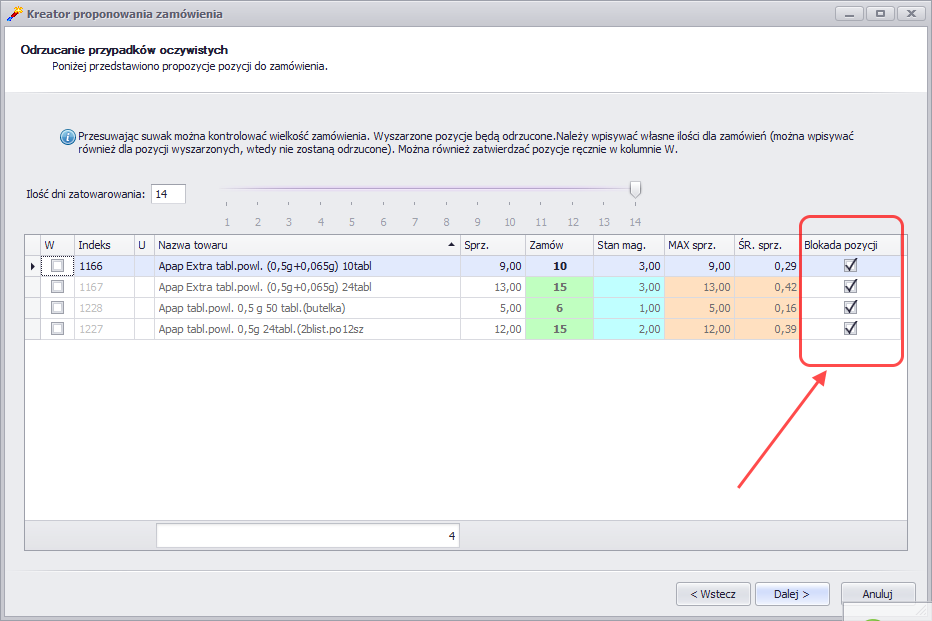Uncheck Blokada pozycji for index 1166
Image resolution: width=932 pixels, height=621 pixels.
pos(851,266)
